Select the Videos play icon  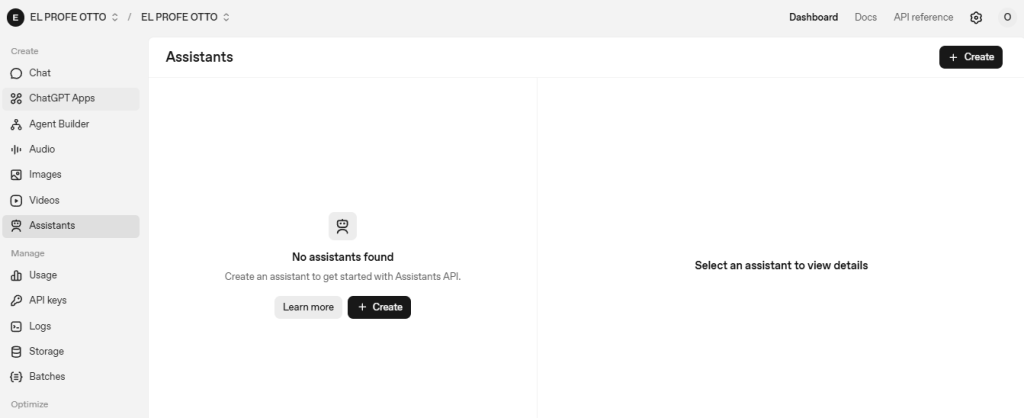coord(16,200)
